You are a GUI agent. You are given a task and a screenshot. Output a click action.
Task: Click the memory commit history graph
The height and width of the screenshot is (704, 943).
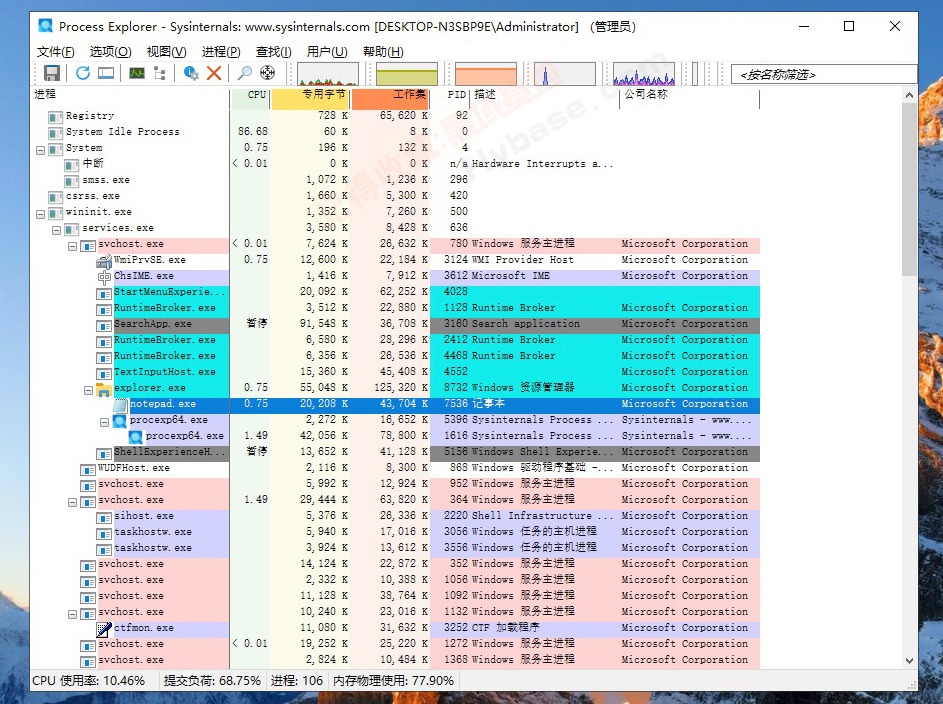[x=409, y=74]
